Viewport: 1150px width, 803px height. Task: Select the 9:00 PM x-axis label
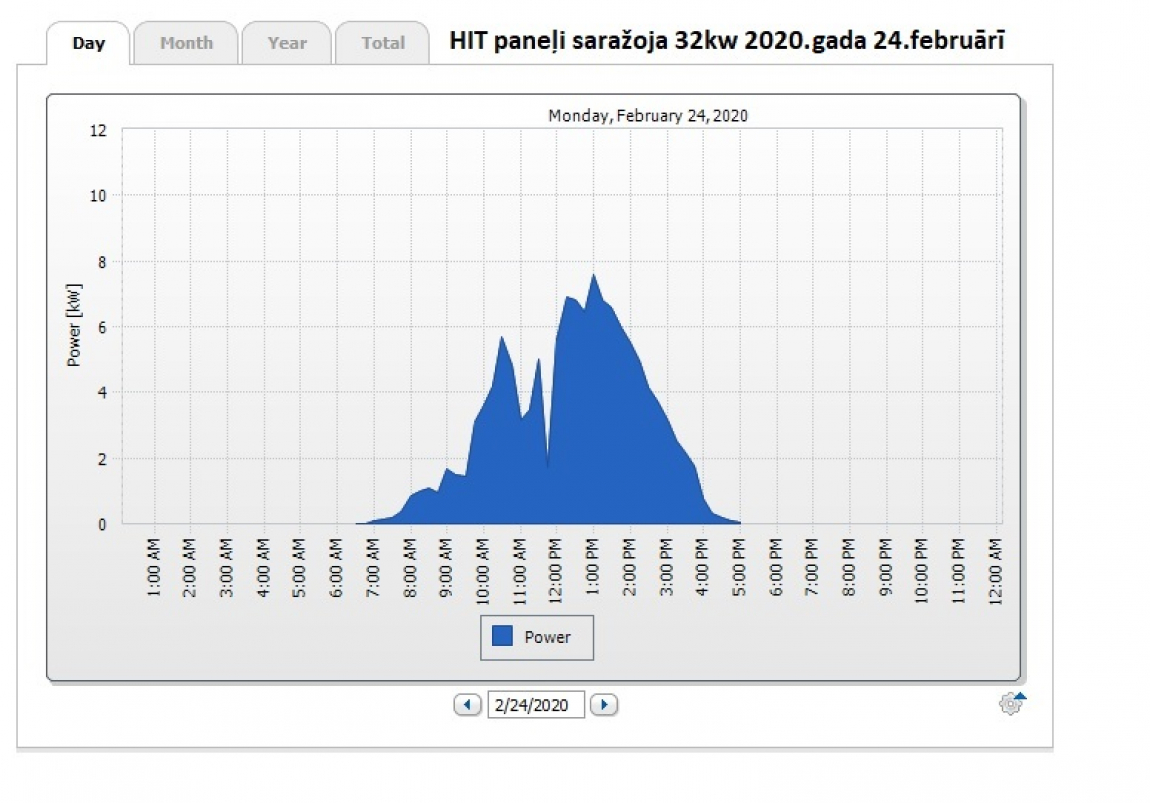(x=887, y=569)
